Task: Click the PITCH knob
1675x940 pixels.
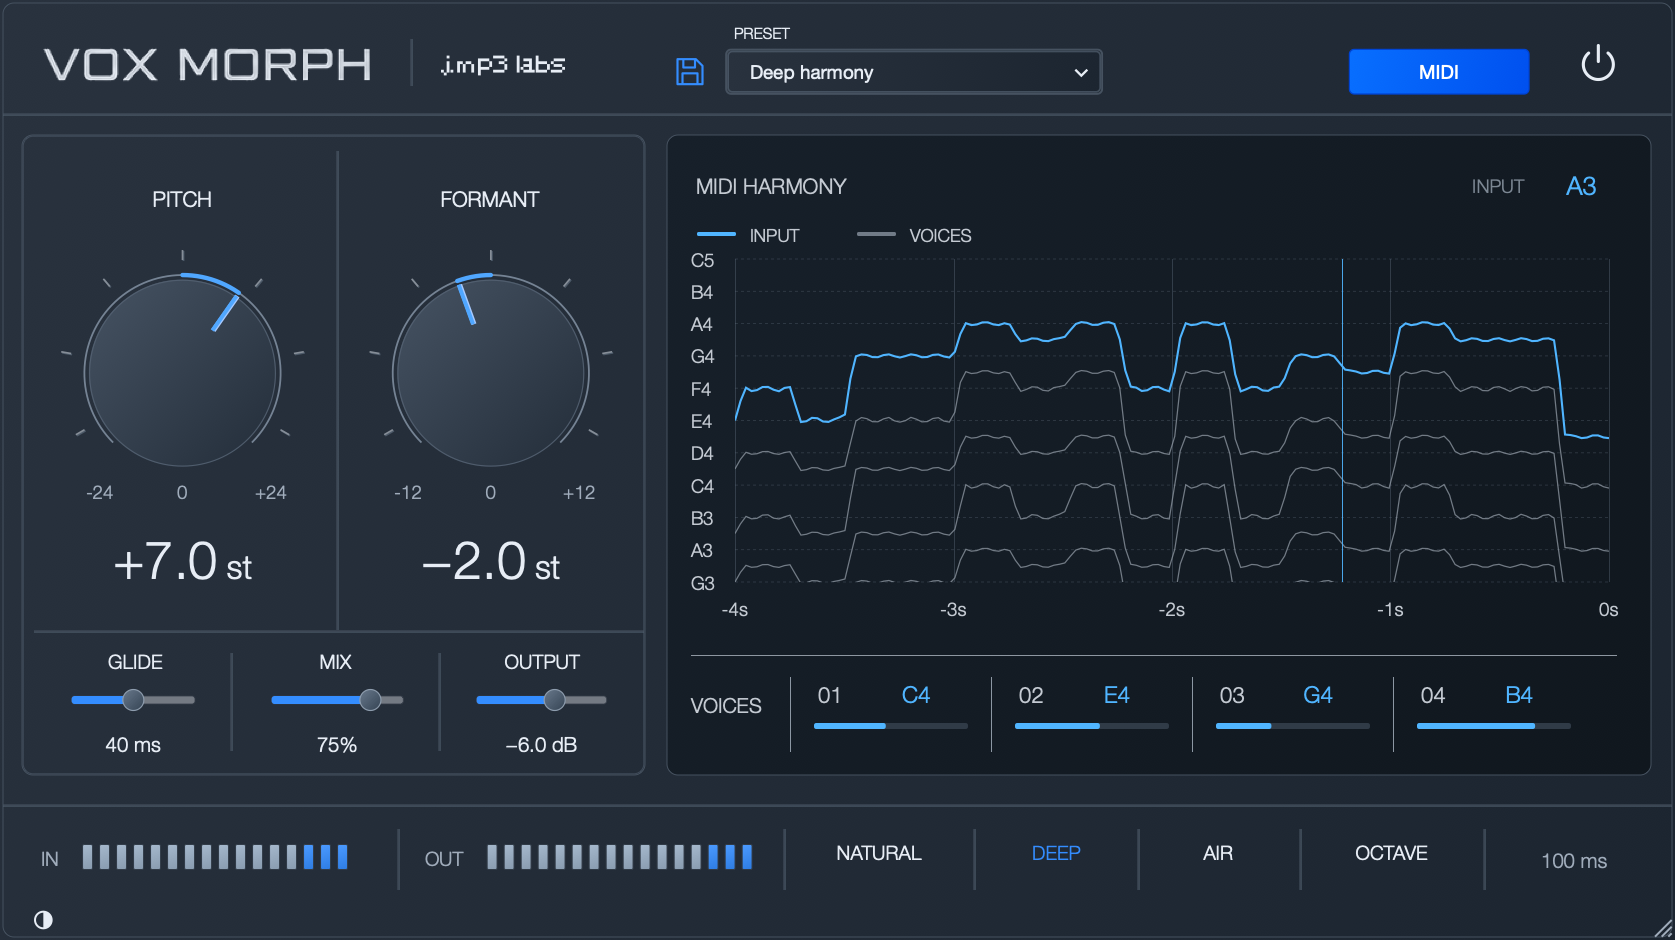Action: pos(182,372)
